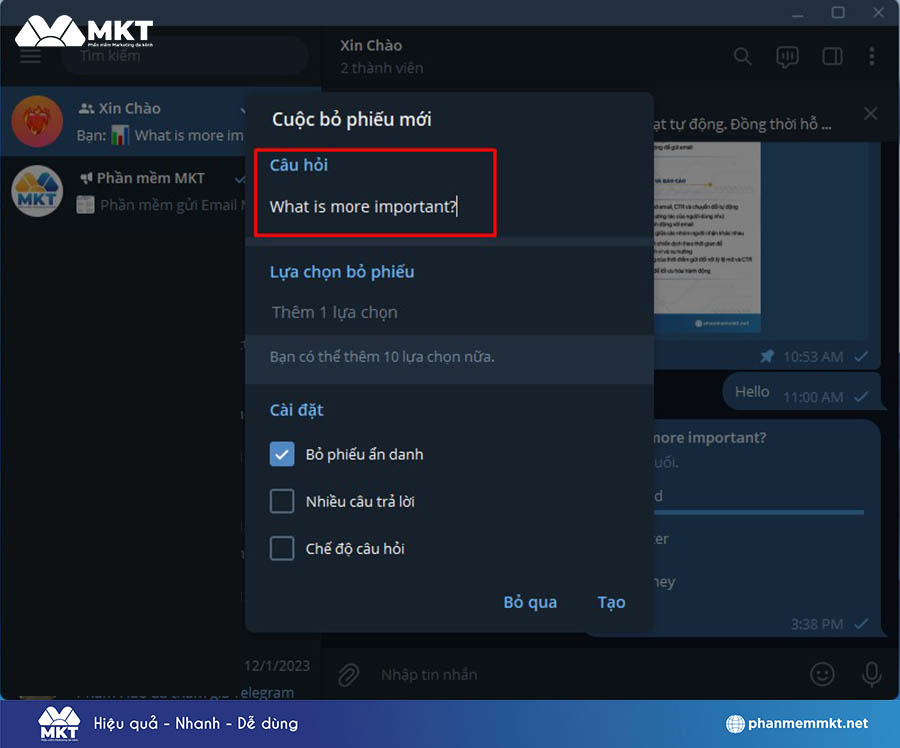Close the pinned message bar
The image size is (900, 748).
tap(870, 114)
